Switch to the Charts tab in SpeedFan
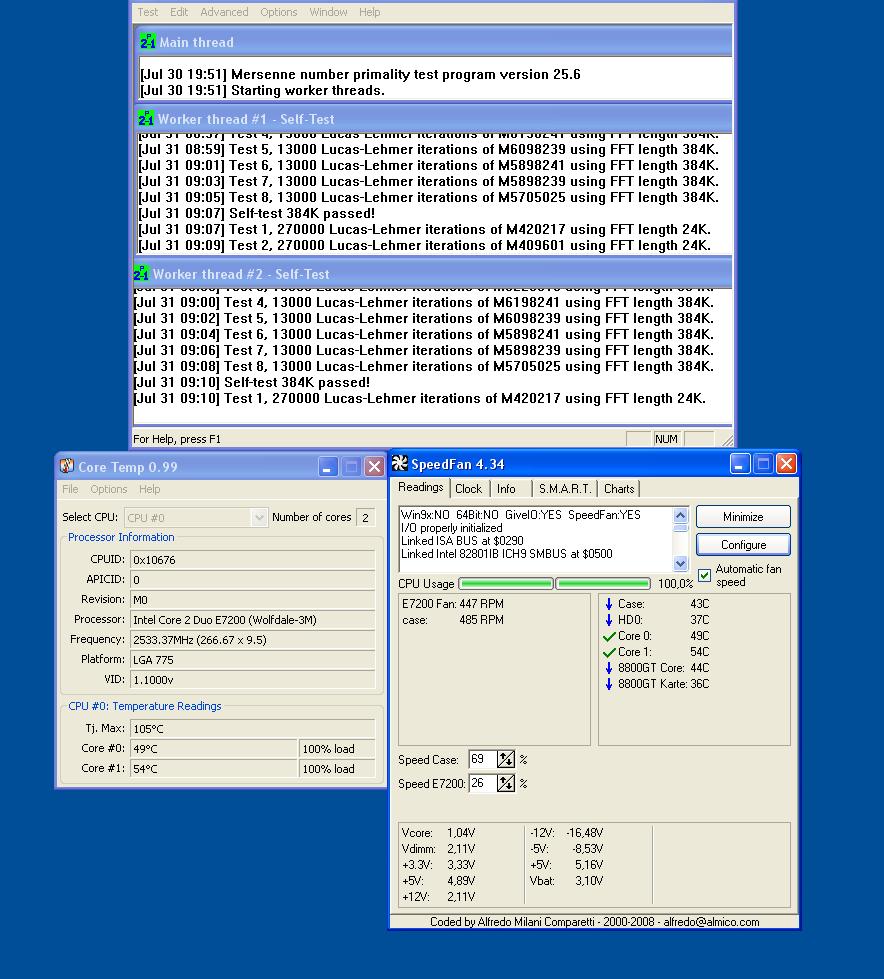Image resolution: width=884 pixels, height=979 pixels. point(619,489)
